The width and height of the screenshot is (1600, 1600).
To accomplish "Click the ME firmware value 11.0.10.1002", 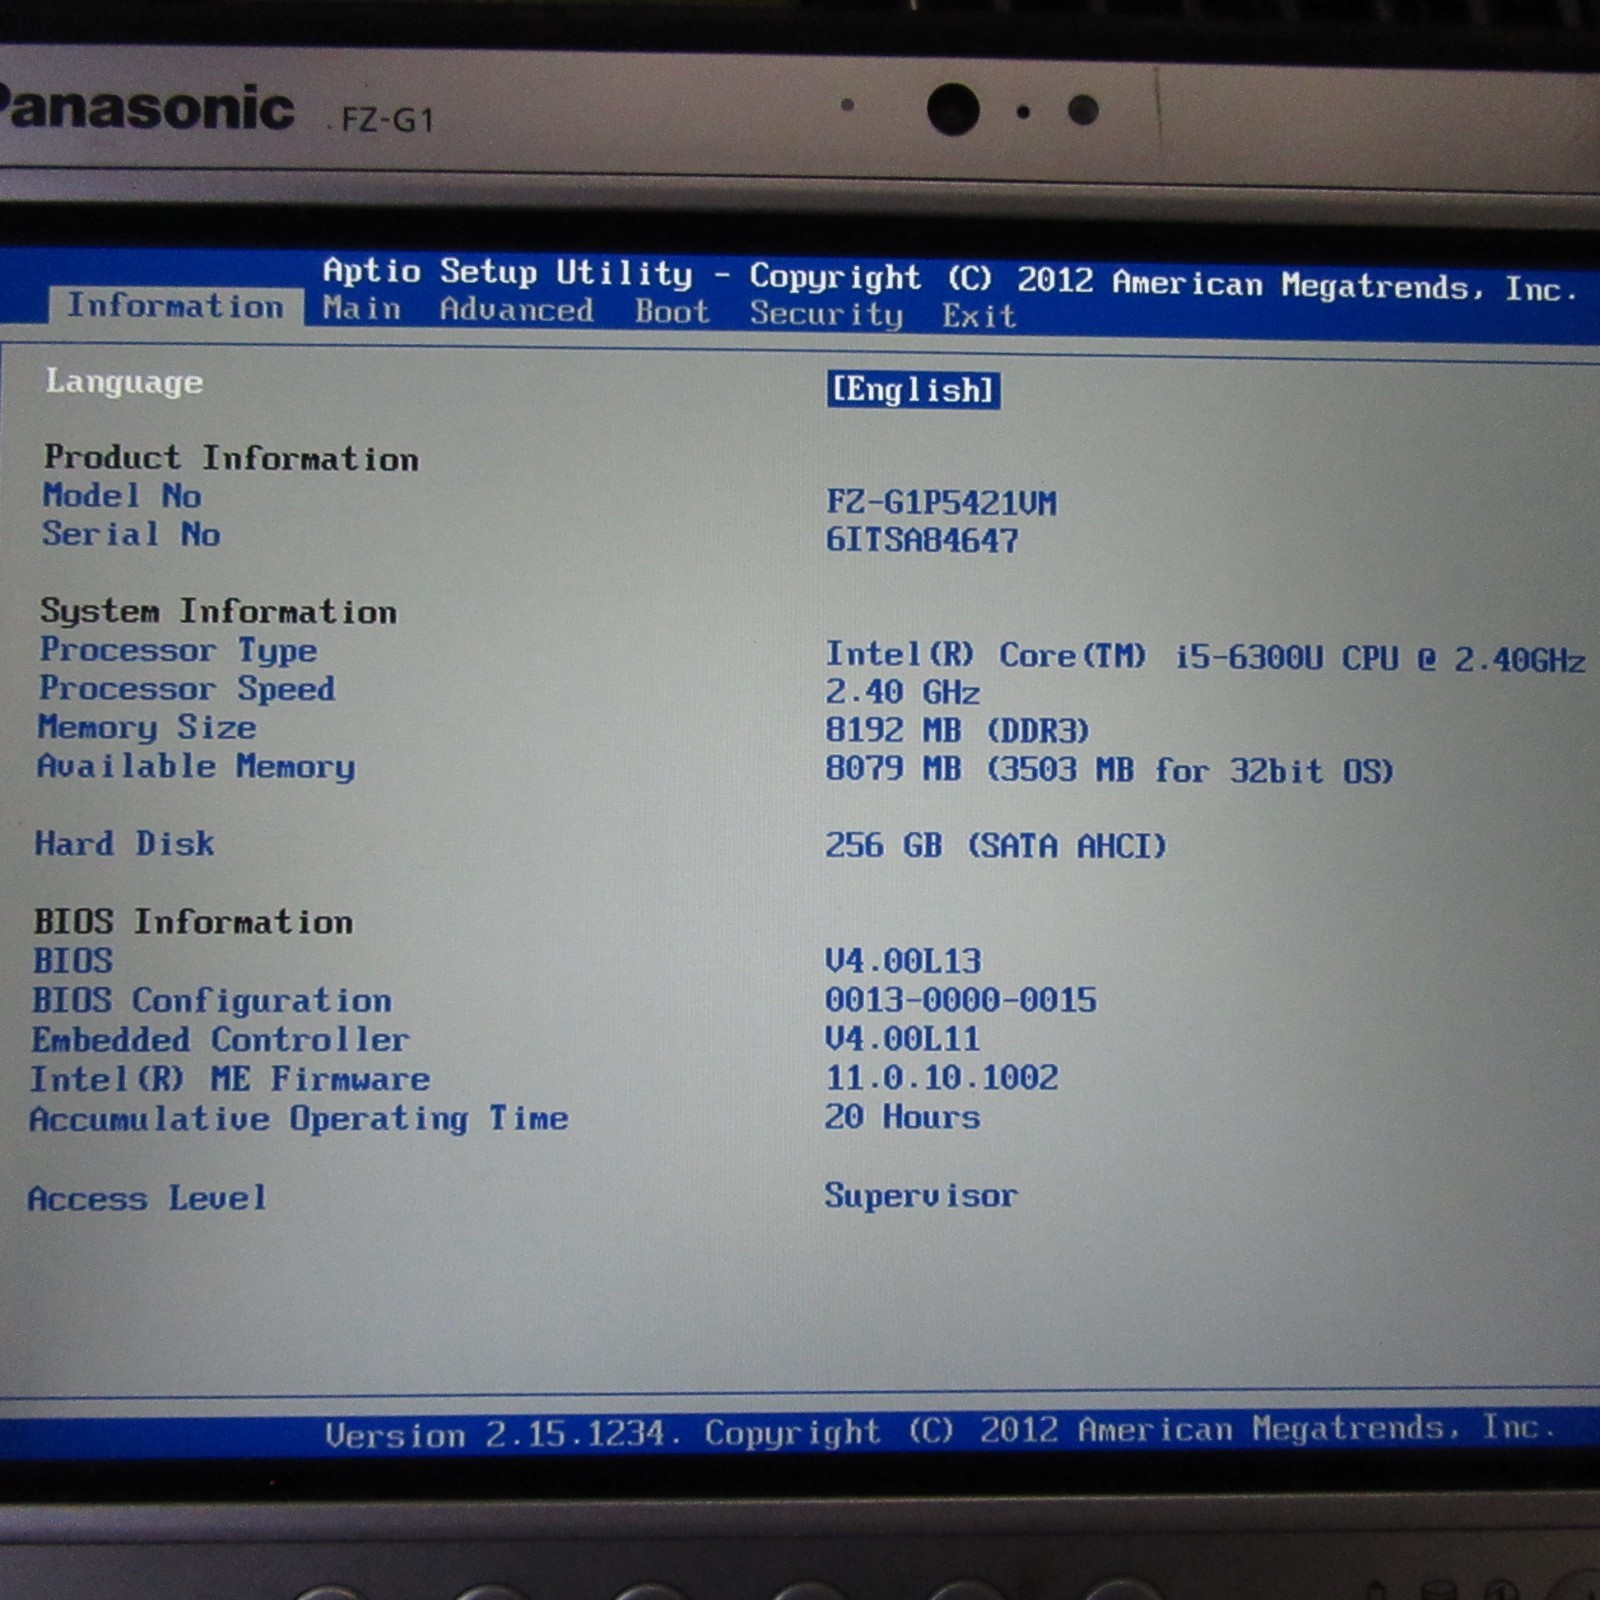I will point(941,1078).
